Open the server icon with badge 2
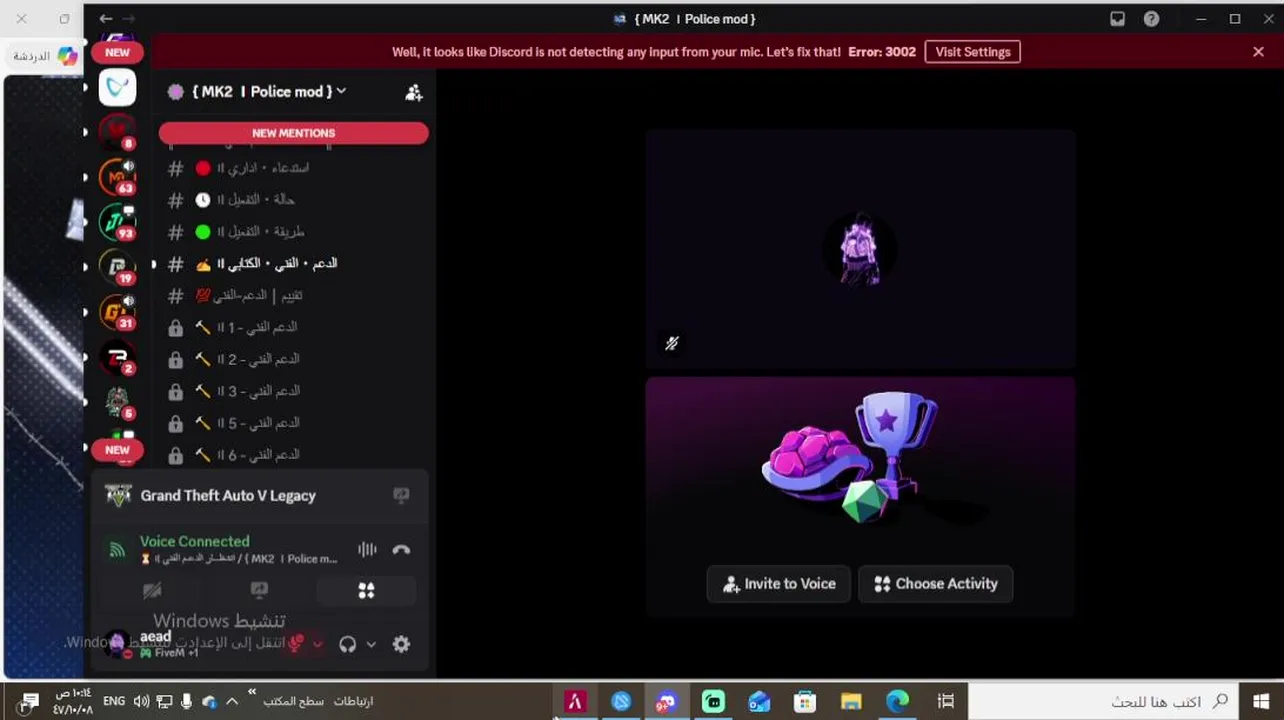The height and width of the screenshot is (720, 1284). (x=117, y=356)
